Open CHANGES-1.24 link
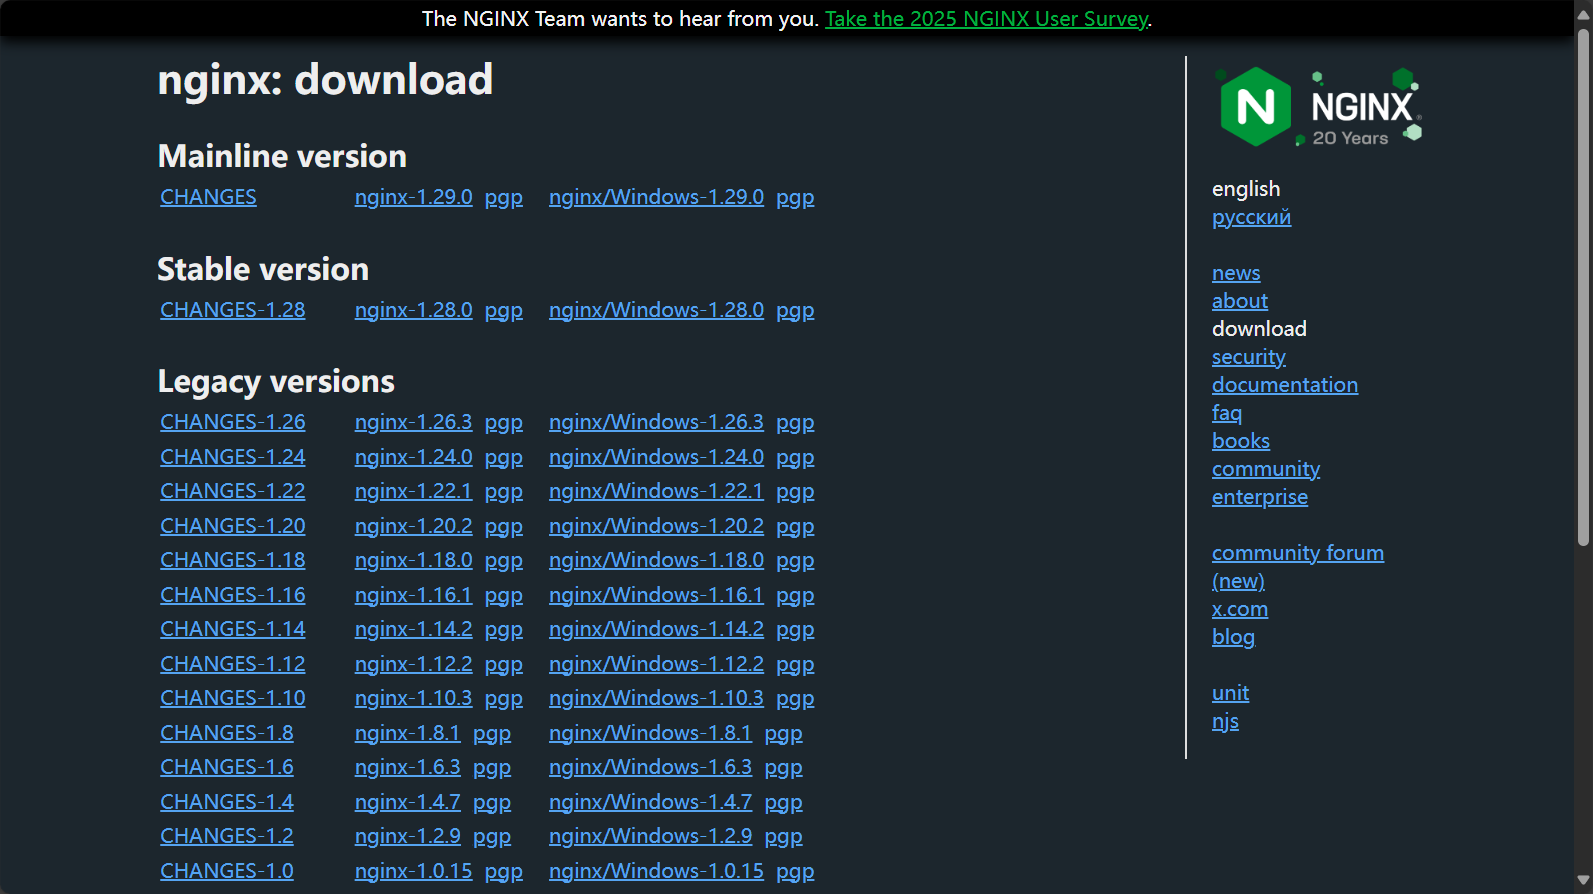The height and width of the screenshot is (894, 1593). [233, 457]
